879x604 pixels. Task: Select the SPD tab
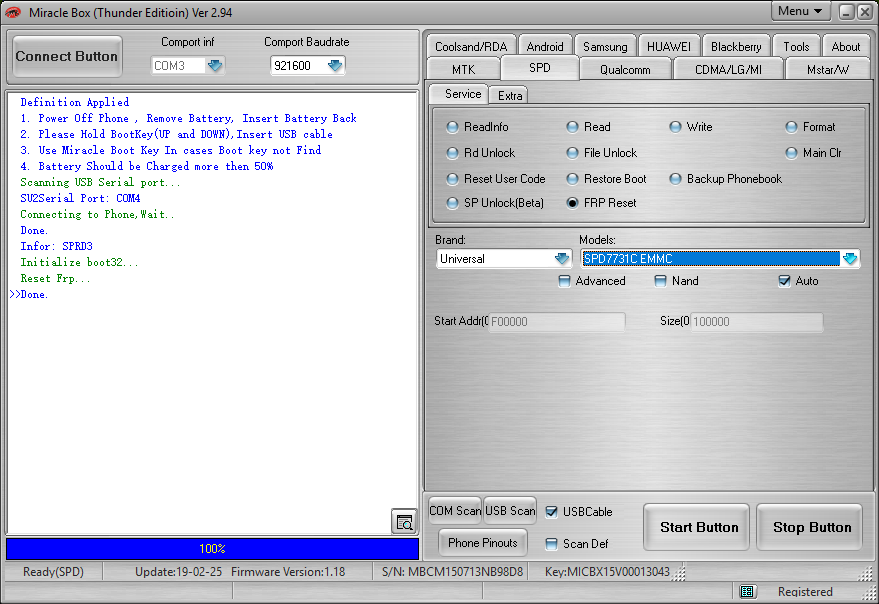[x=540, y=68]
